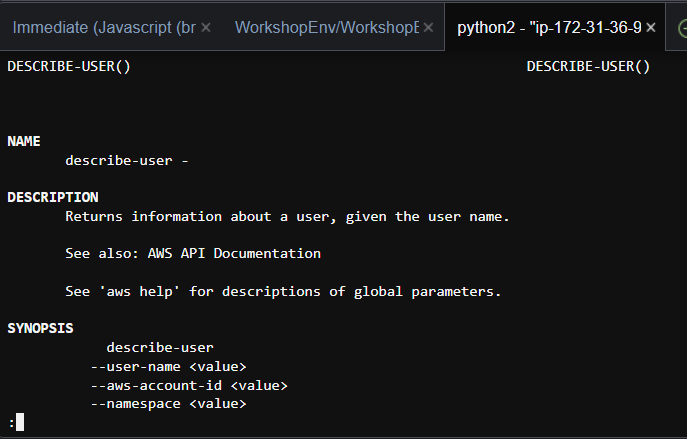Click 'describe-user' under SYNOPSIS
Viewport: 687px width, 439px height.
click(x=160, y=347)
